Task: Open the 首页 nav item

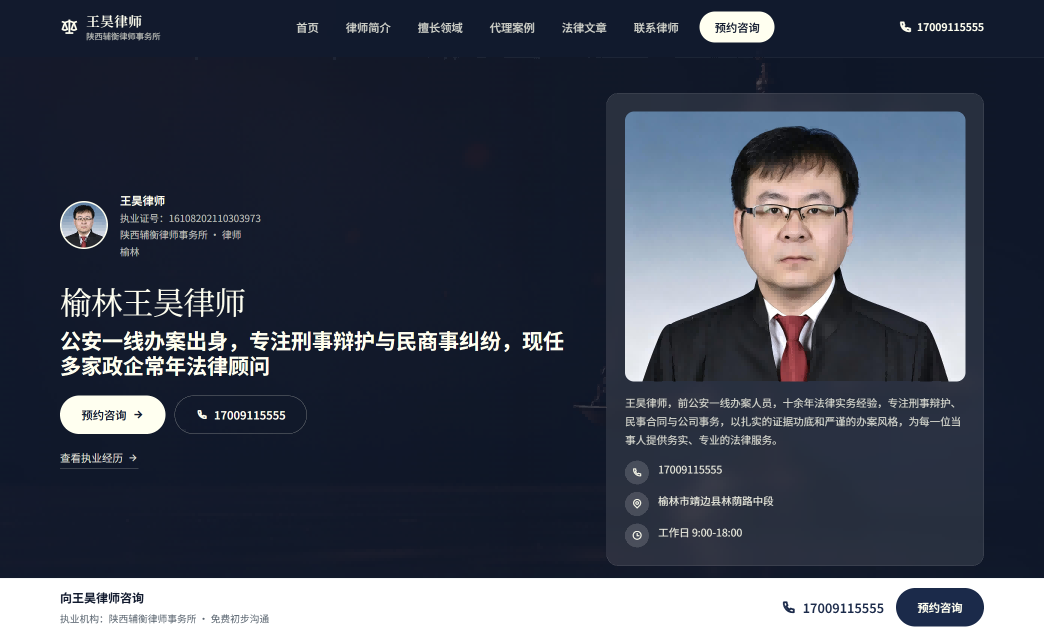Action: pos(307,28)
